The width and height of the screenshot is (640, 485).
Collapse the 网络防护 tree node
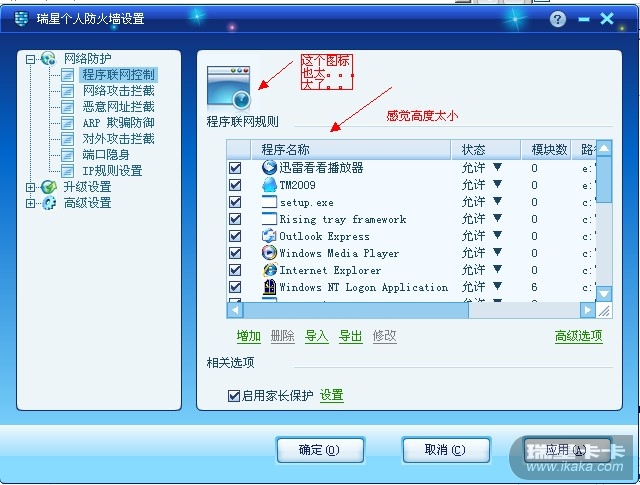(x=30, y=59)
